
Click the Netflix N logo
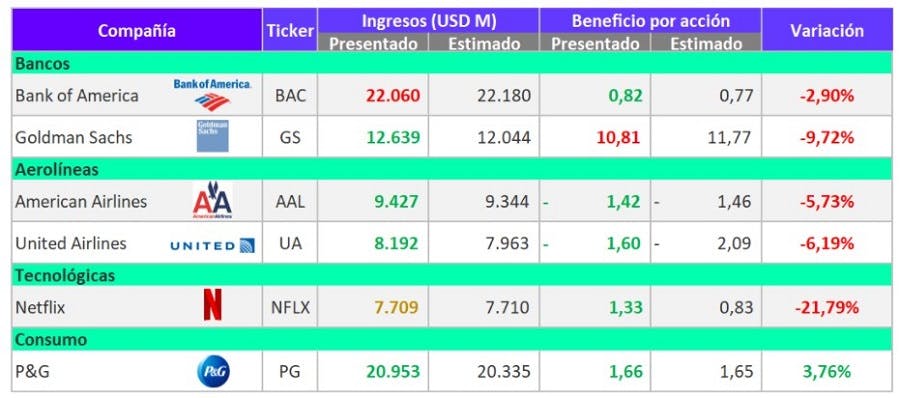212,304
